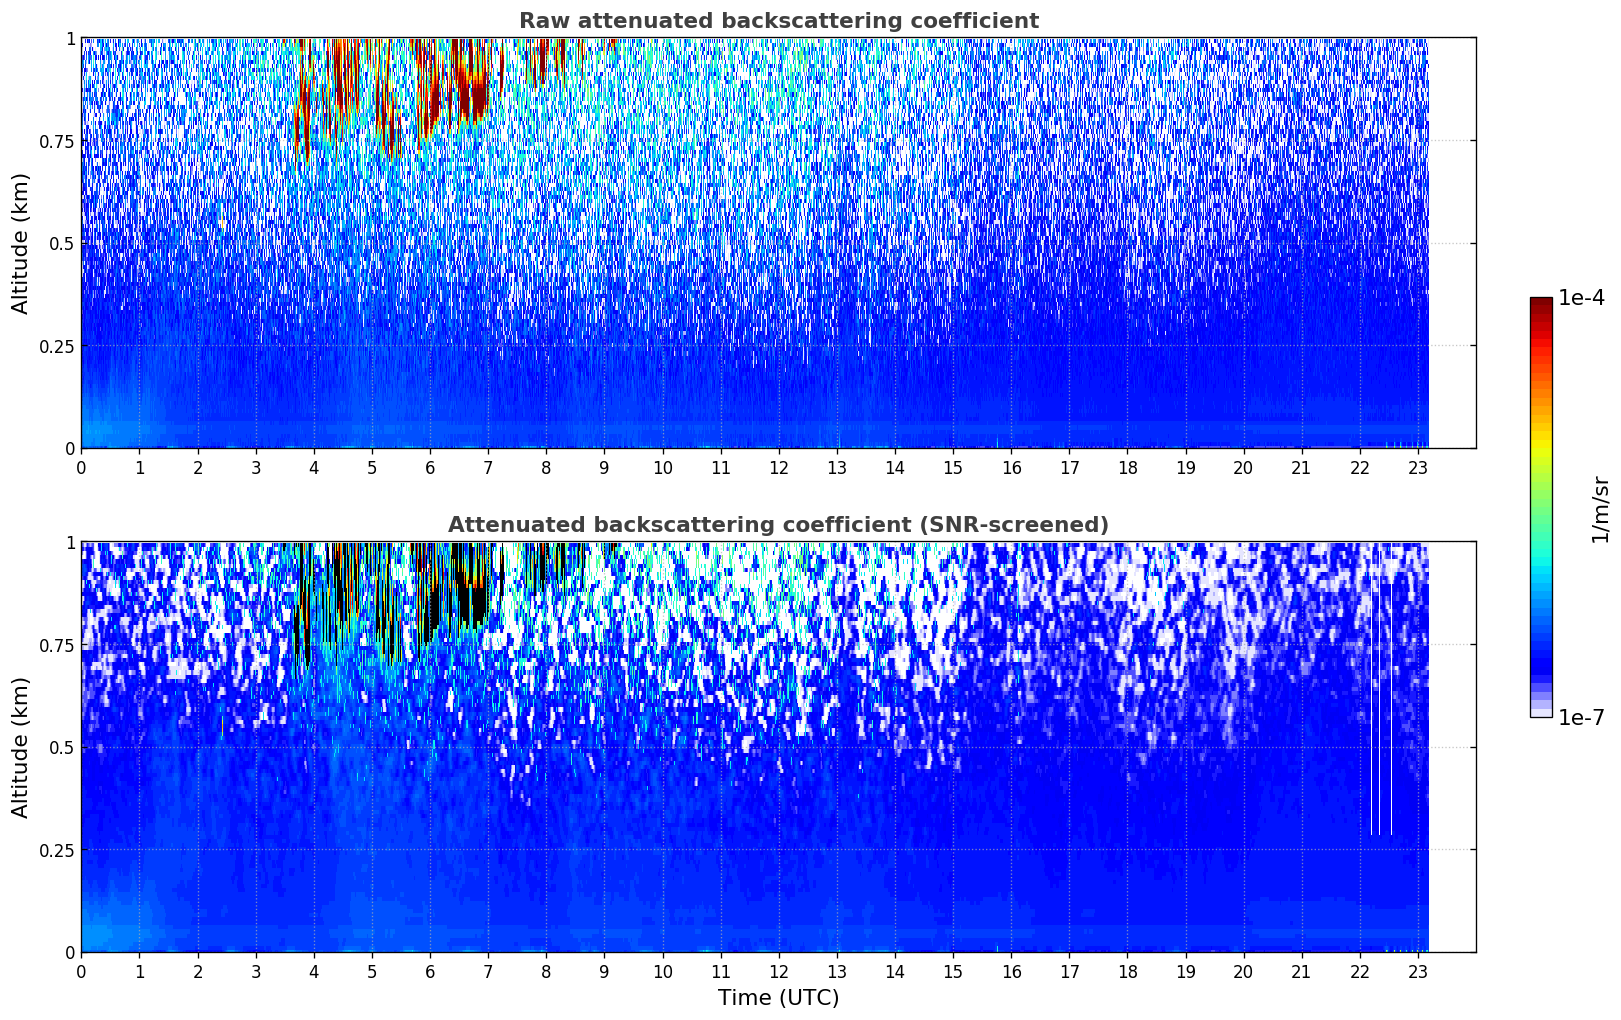Click the "3" time tick under the top plot
This screenshot has width=1621, height=1020.
pyautogui.click(x=256, y=467)
